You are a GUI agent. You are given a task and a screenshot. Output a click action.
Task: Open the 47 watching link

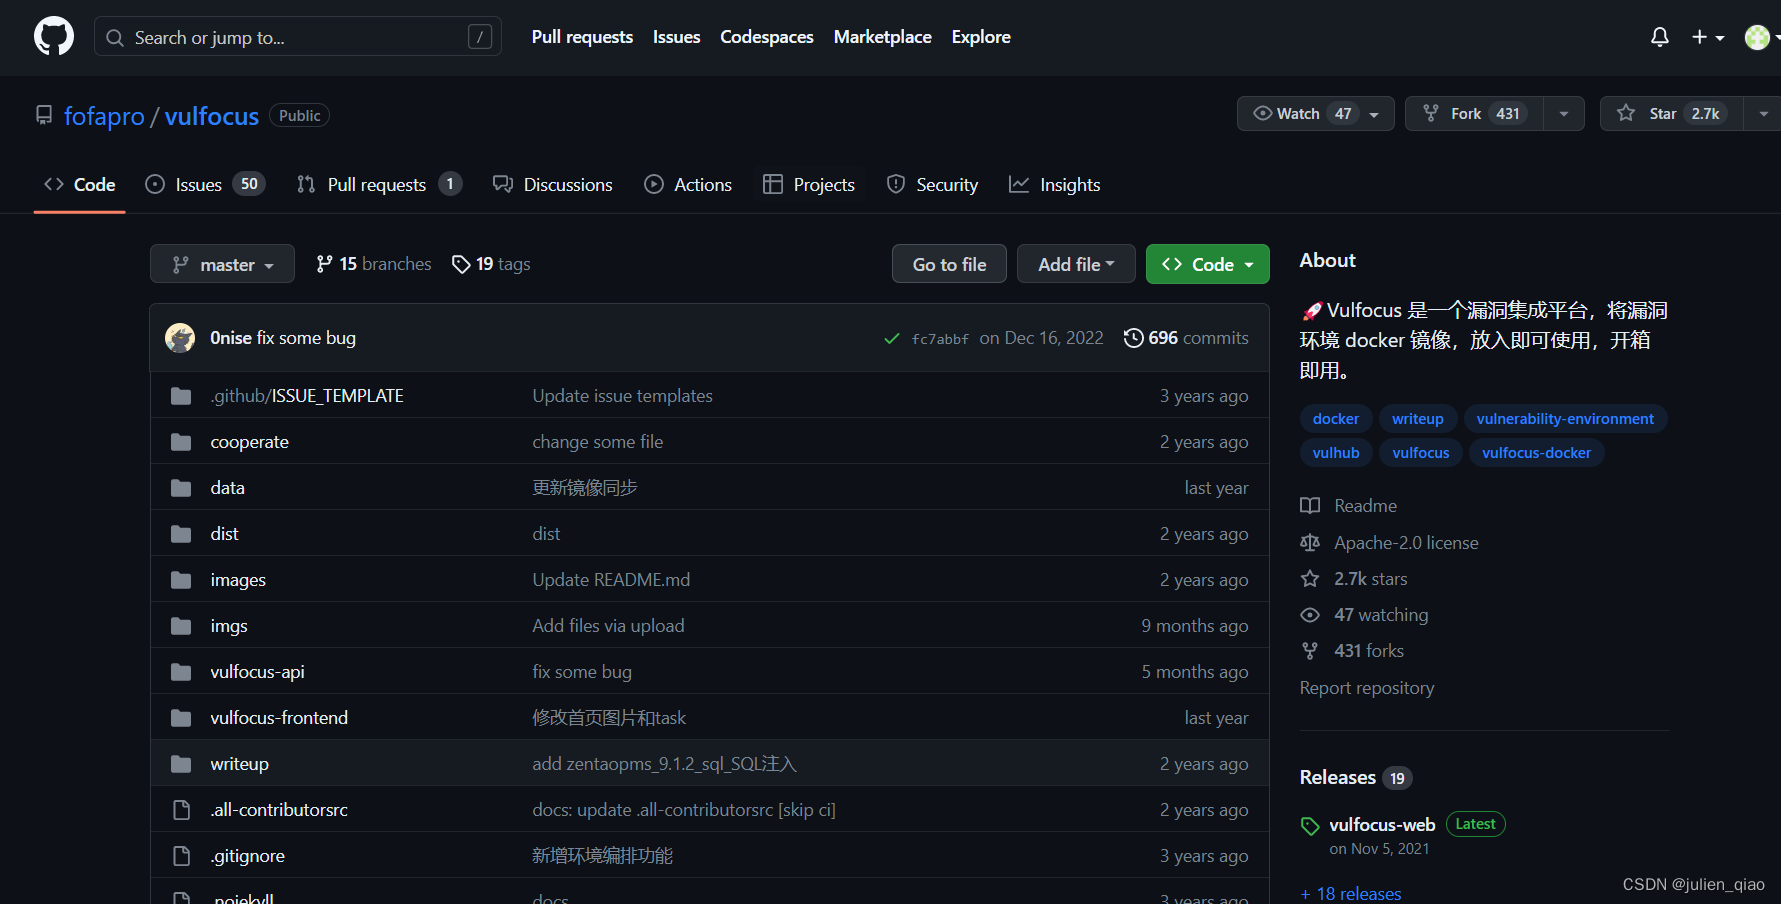click(x=1364, y=615)
